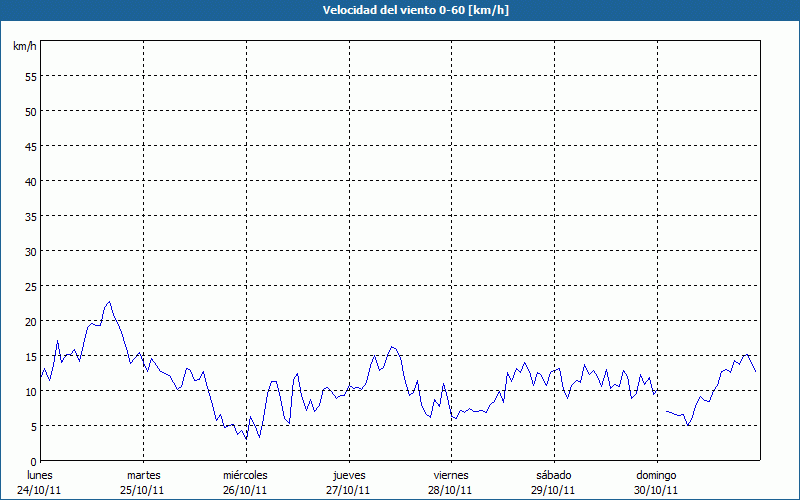
Task: Select the 55 tick label on the y-axis
Action: (30, 76)
